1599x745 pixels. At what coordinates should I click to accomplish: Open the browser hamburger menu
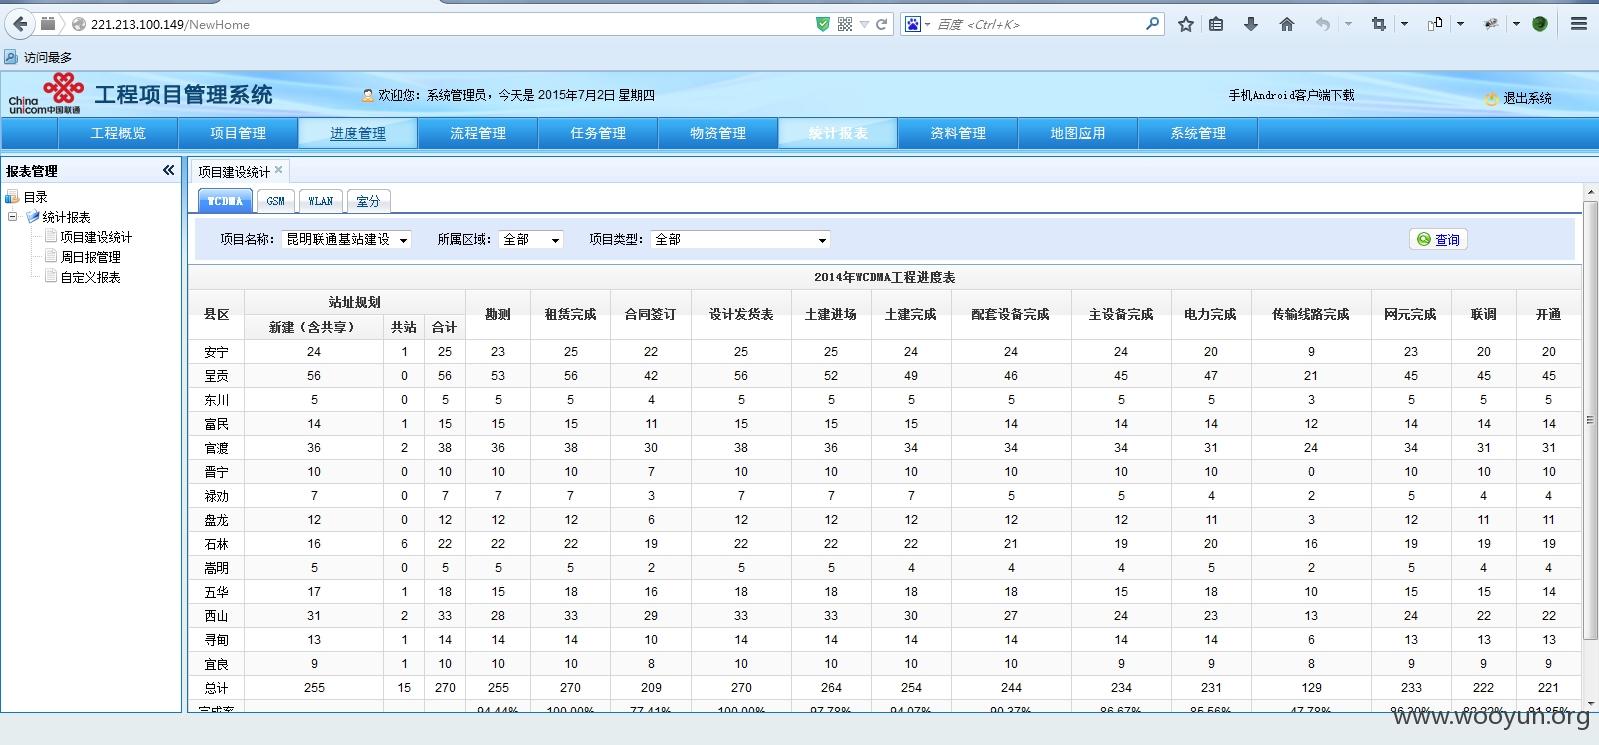tap(1579, 24)
